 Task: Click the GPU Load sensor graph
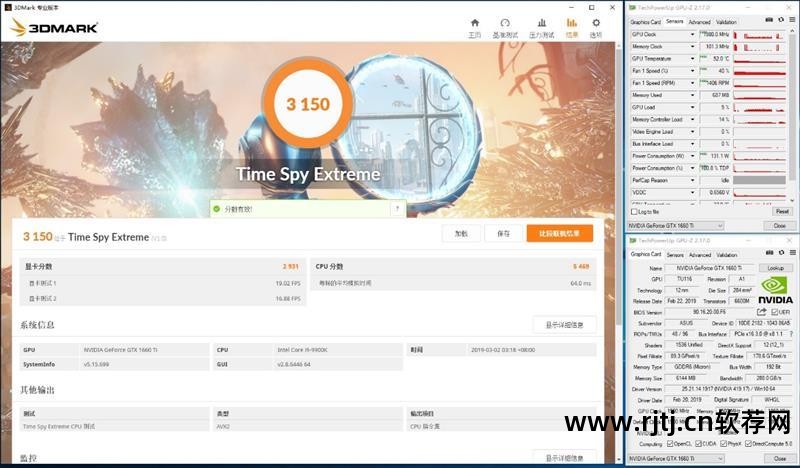759,107
